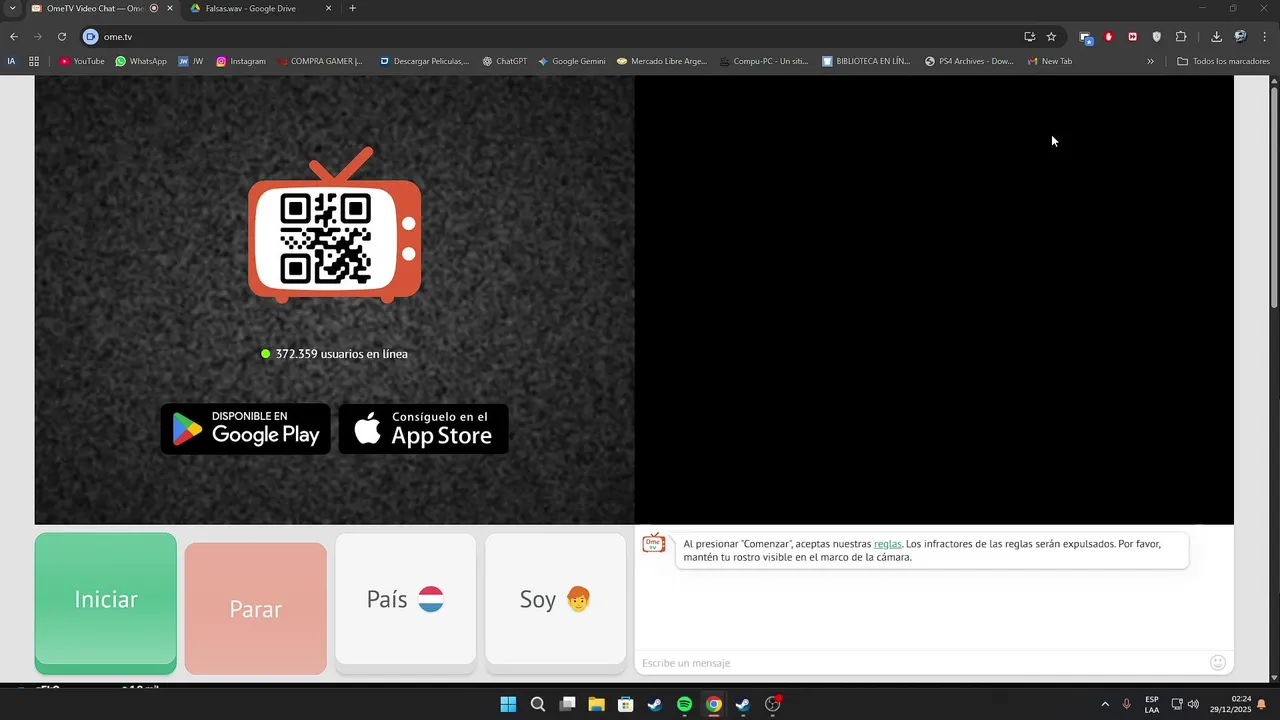This screenshot has height=720, width=1280.
Task: Open the volume speaker tray icon
Action: click(1193, 704)
